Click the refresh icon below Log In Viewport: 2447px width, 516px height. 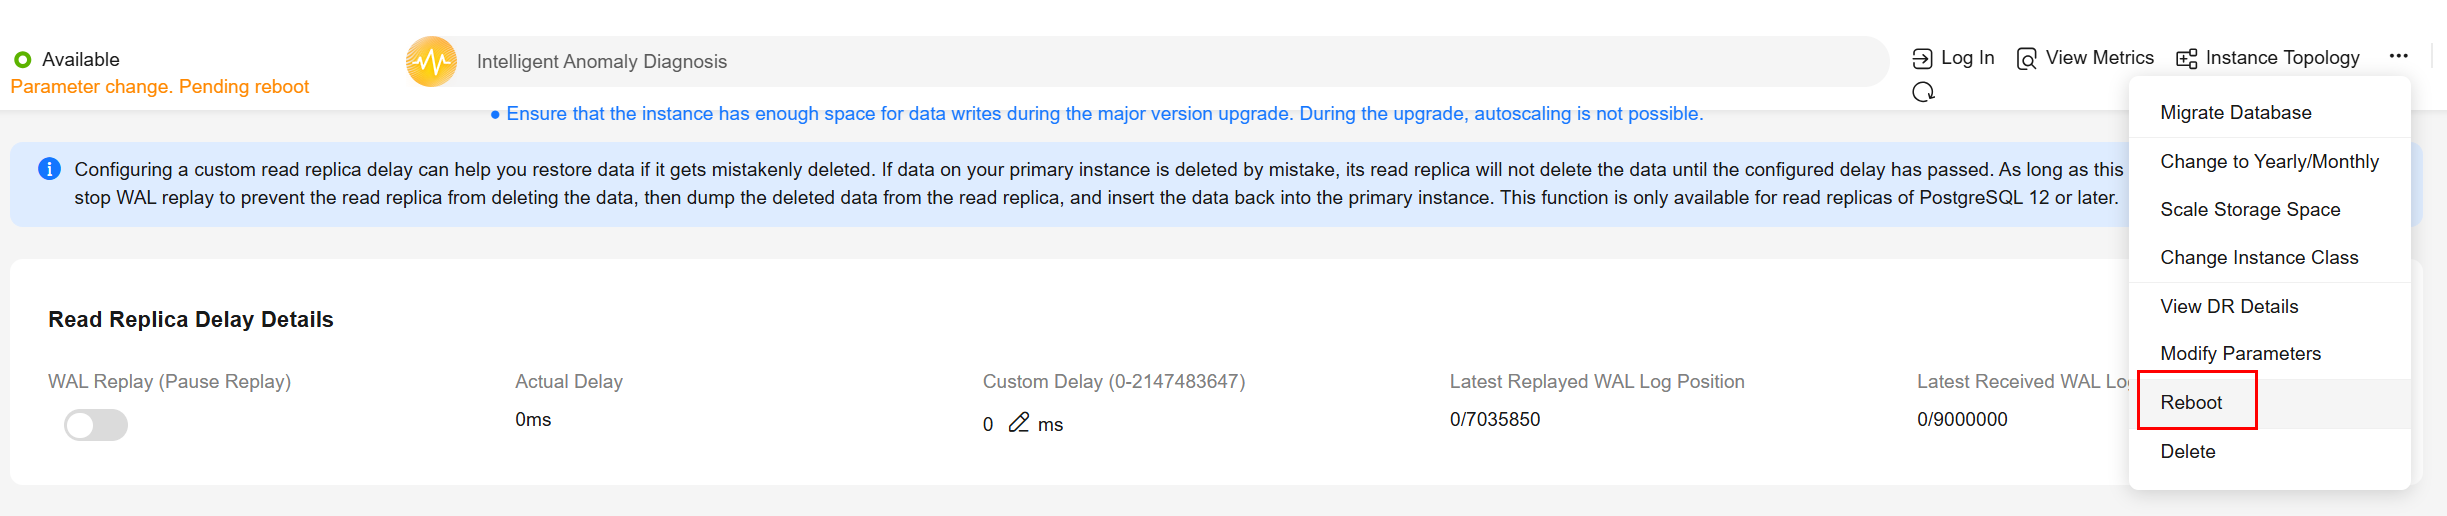1923,92
